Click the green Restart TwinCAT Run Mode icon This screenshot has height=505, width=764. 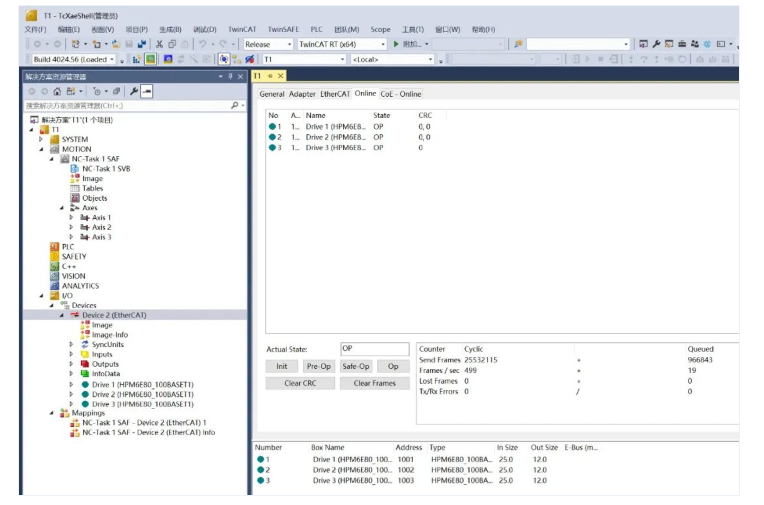click(x=151, y=59)
